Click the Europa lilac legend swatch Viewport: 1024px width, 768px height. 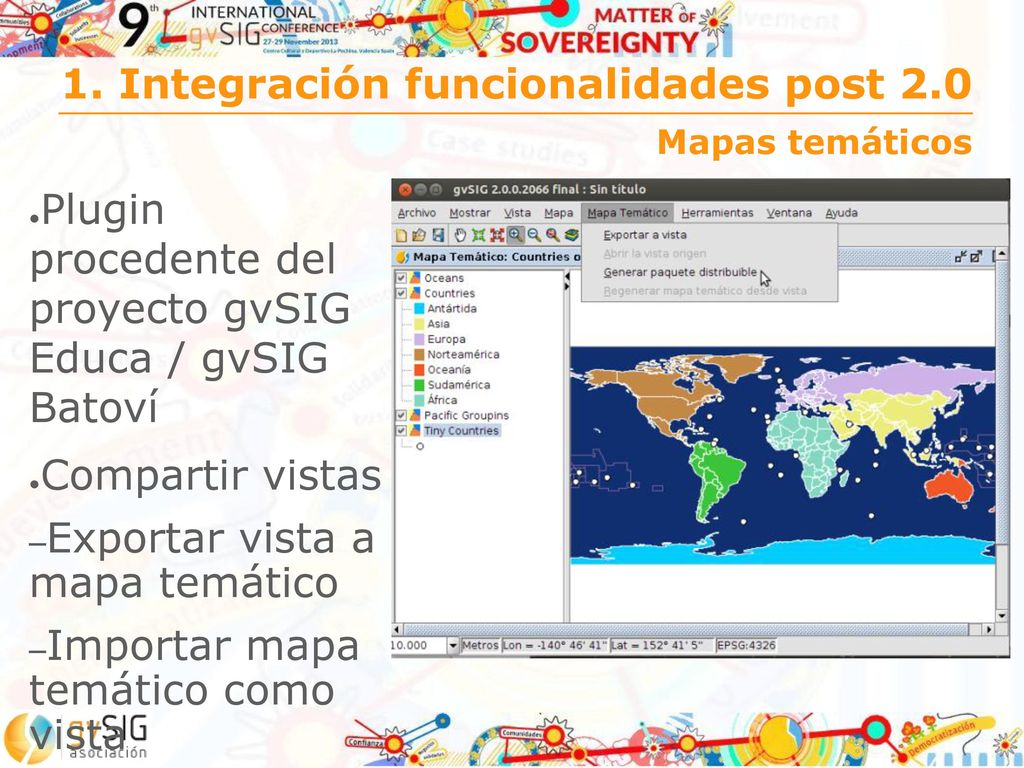[x=419, y=340]
